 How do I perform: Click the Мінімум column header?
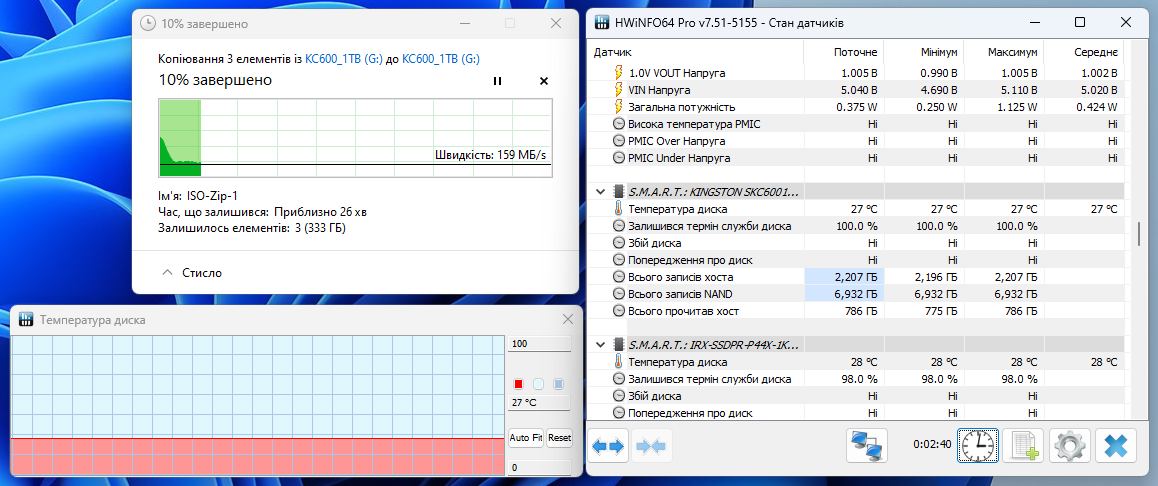coord(925,53)
